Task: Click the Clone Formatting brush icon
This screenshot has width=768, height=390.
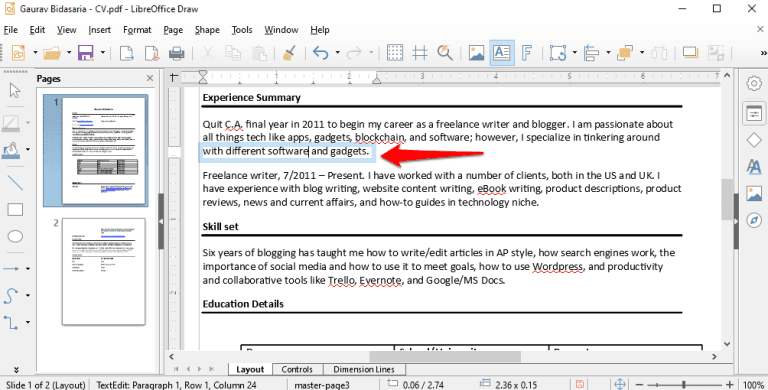Action: tap(289, 53)
